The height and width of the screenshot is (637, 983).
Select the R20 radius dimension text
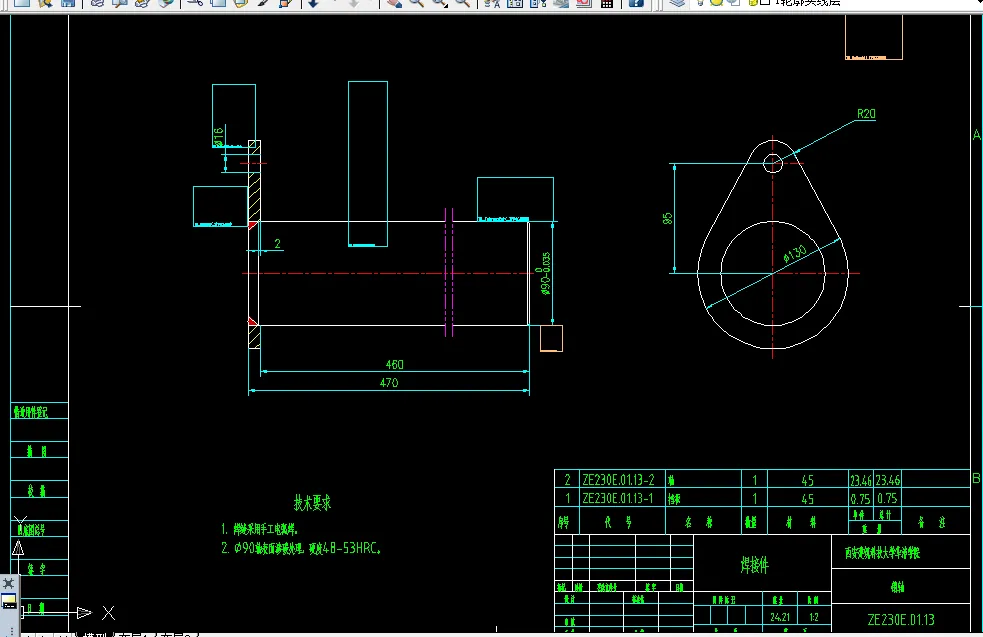pos(866,113)
